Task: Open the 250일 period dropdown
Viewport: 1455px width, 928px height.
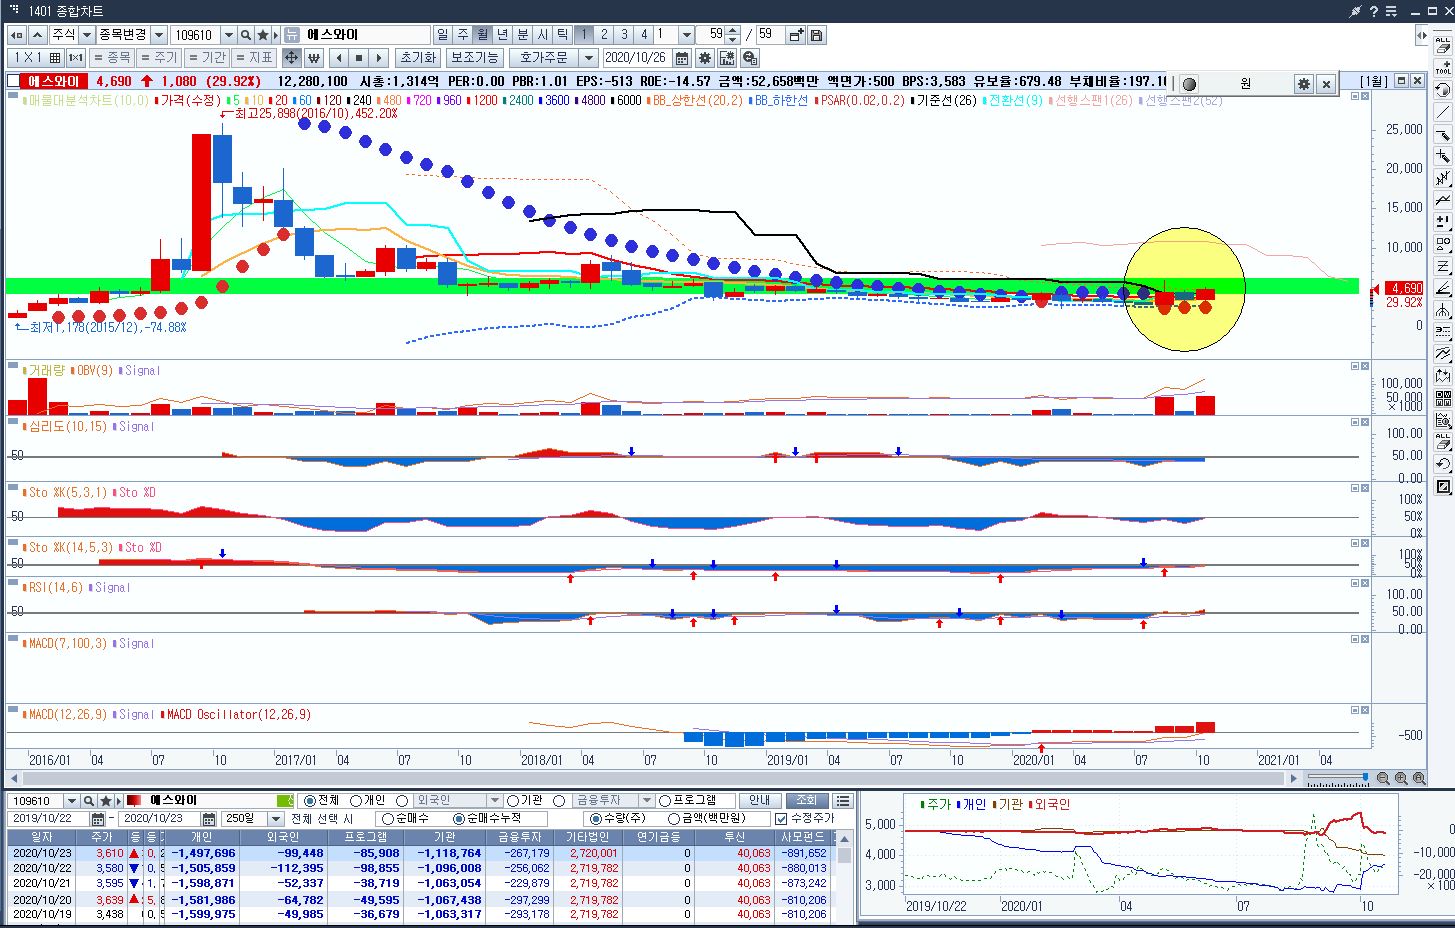Action: 276,819
